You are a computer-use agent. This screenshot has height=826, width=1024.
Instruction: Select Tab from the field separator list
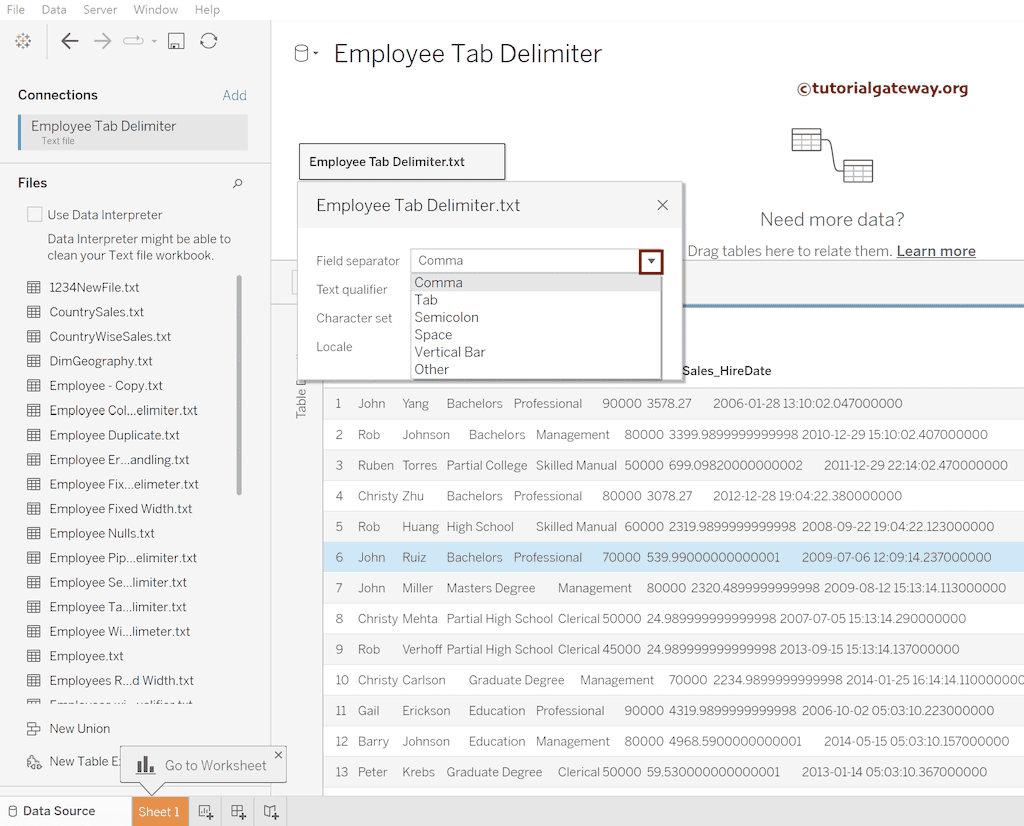pos(426,299)
